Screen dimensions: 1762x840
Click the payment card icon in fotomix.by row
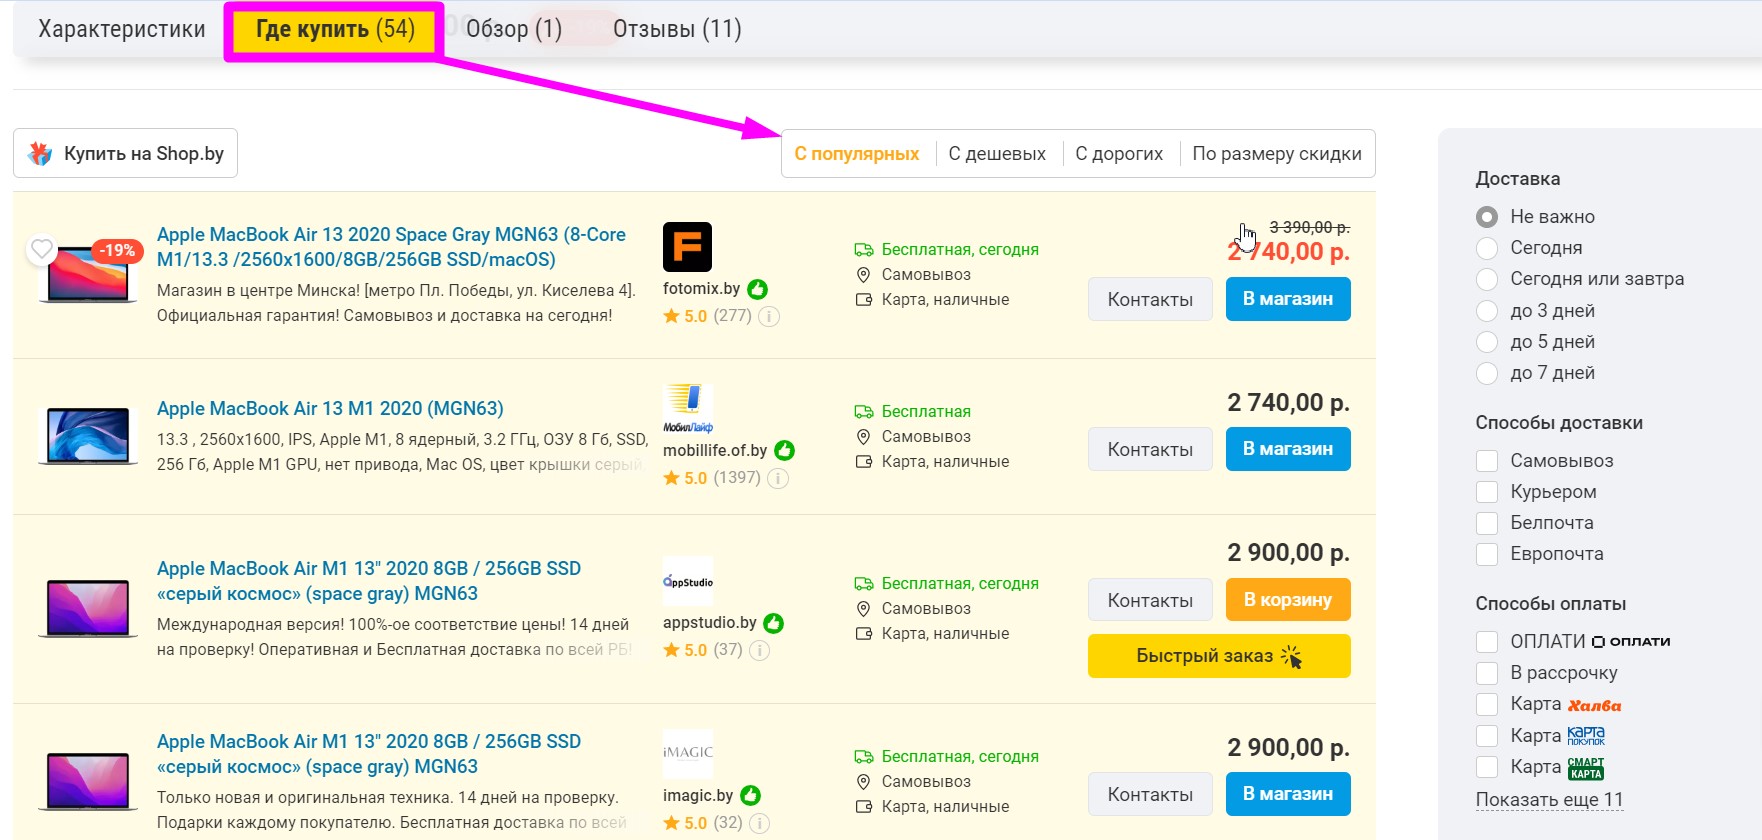864,299
